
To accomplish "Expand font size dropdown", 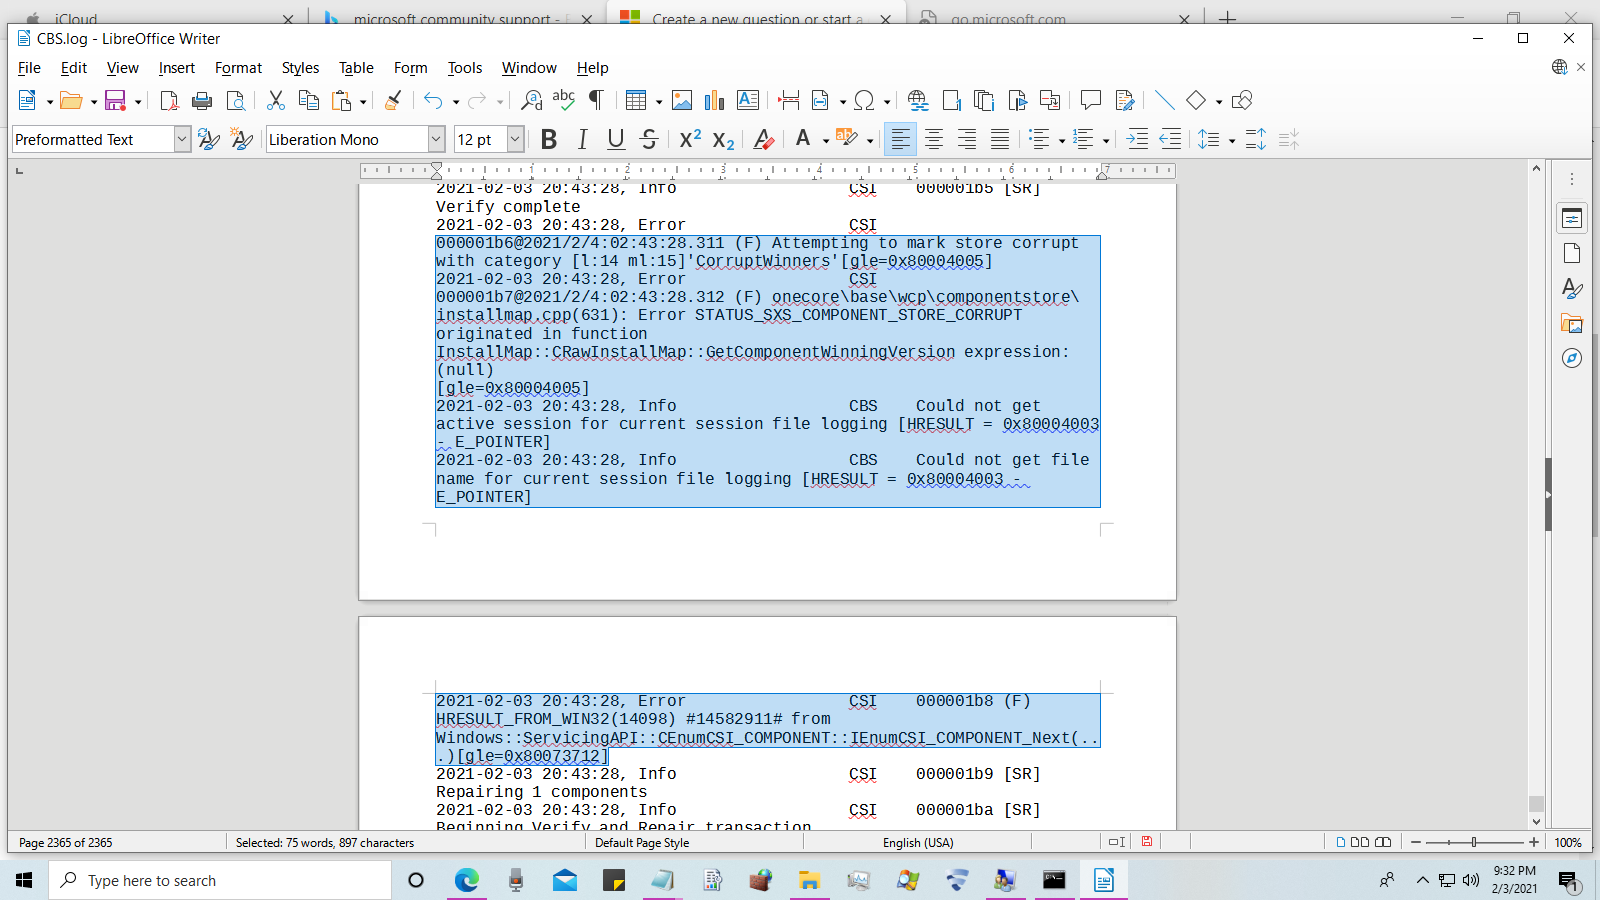I will tap(515, 139).
